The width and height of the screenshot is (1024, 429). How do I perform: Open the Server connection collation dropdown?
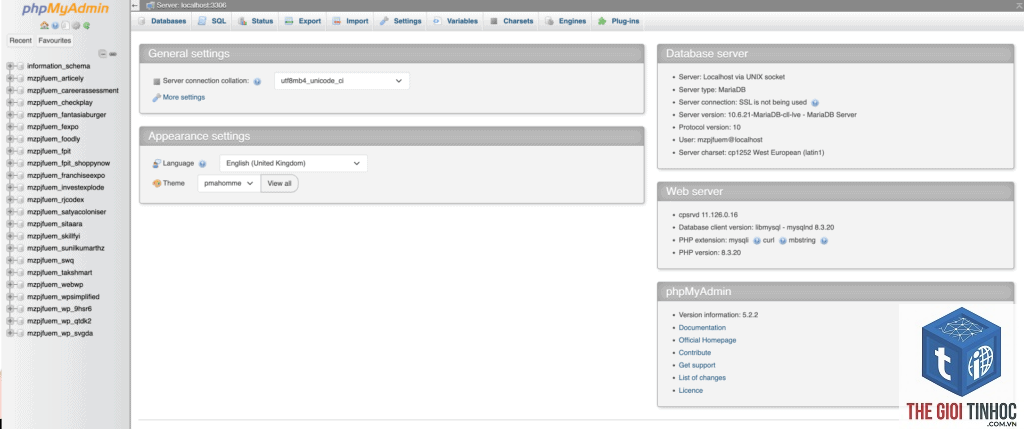(x=342, y=81)
